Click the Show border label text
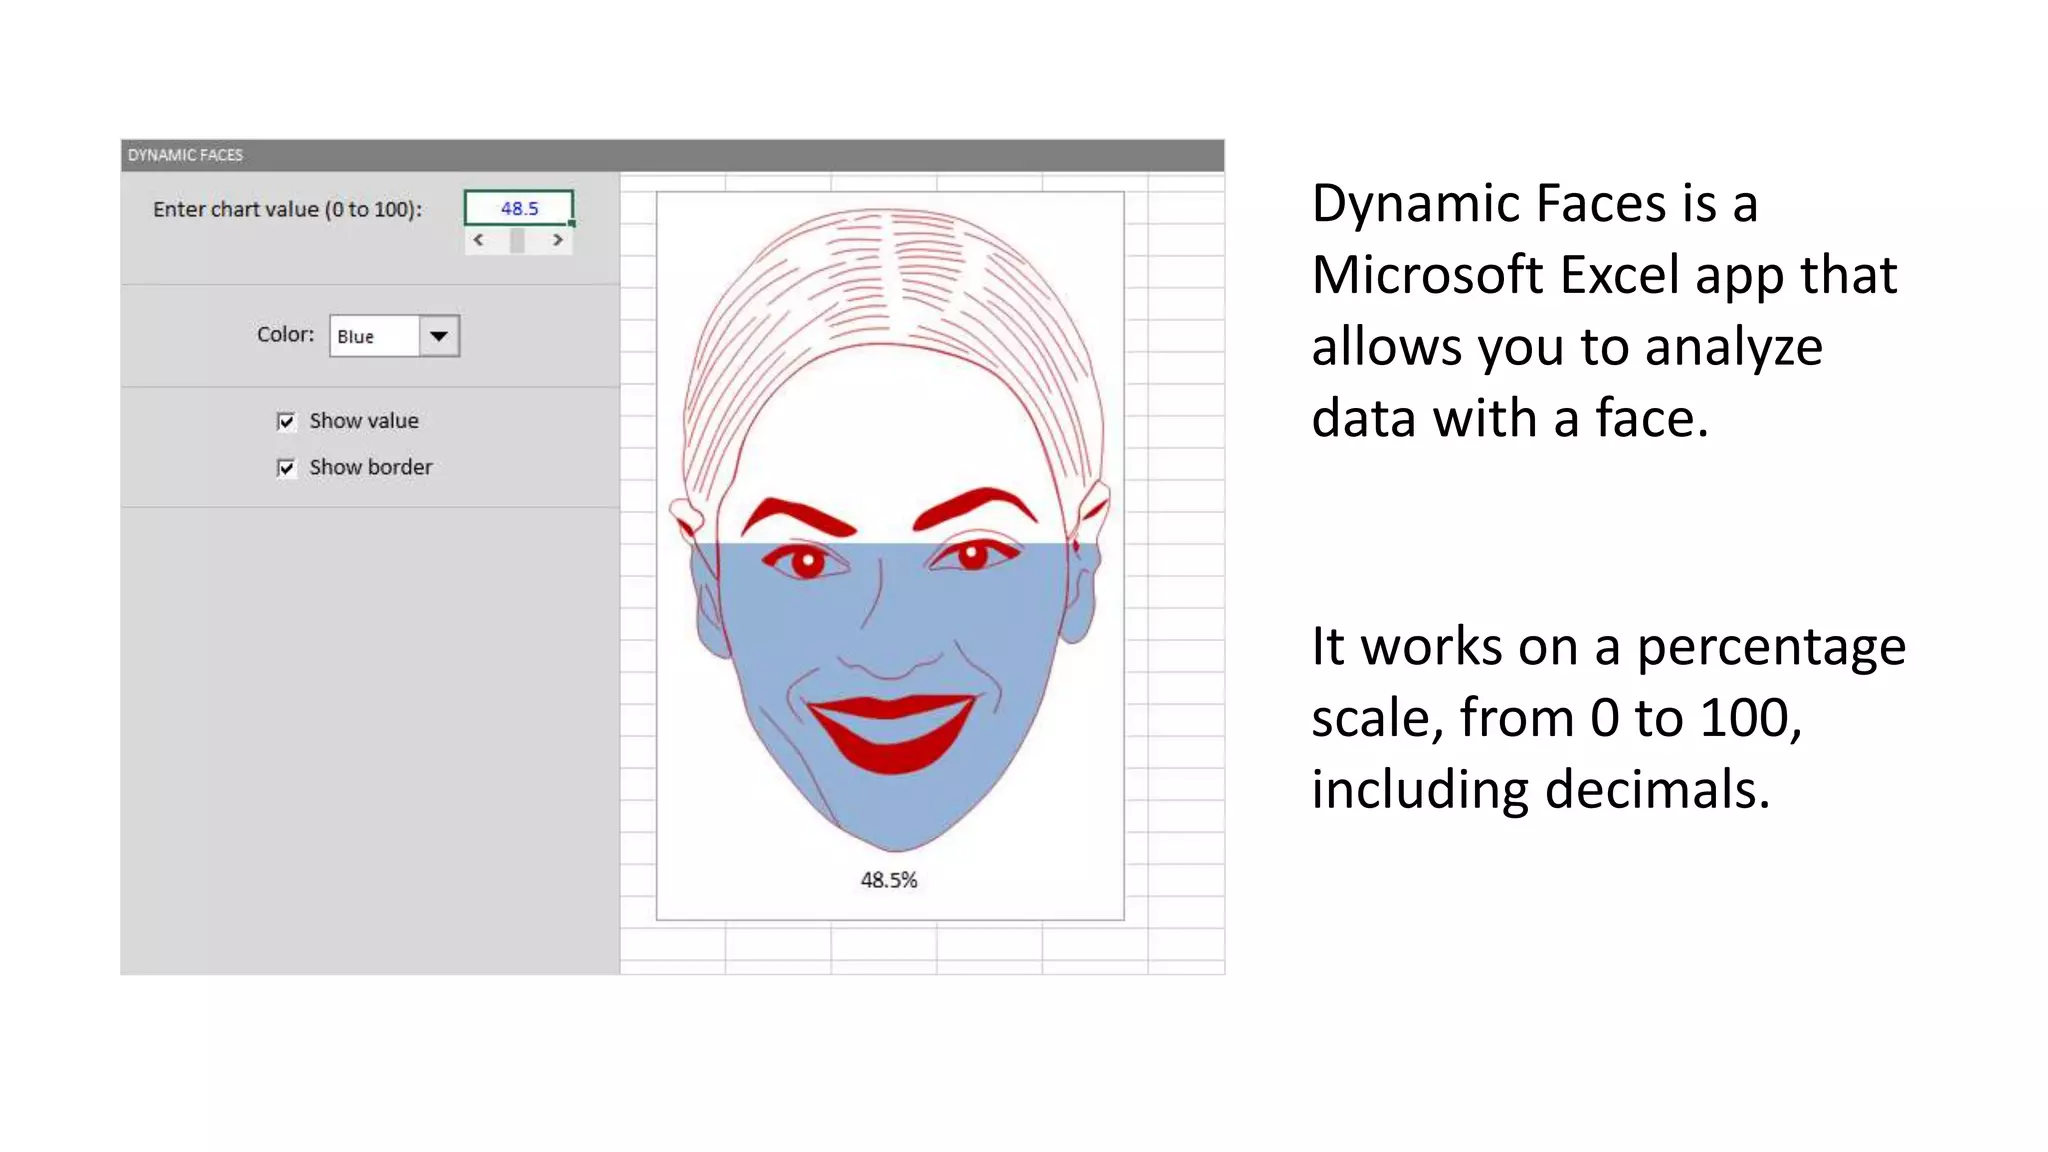The height and width of the screenshot is (1152, 2048). click(370, 467)
